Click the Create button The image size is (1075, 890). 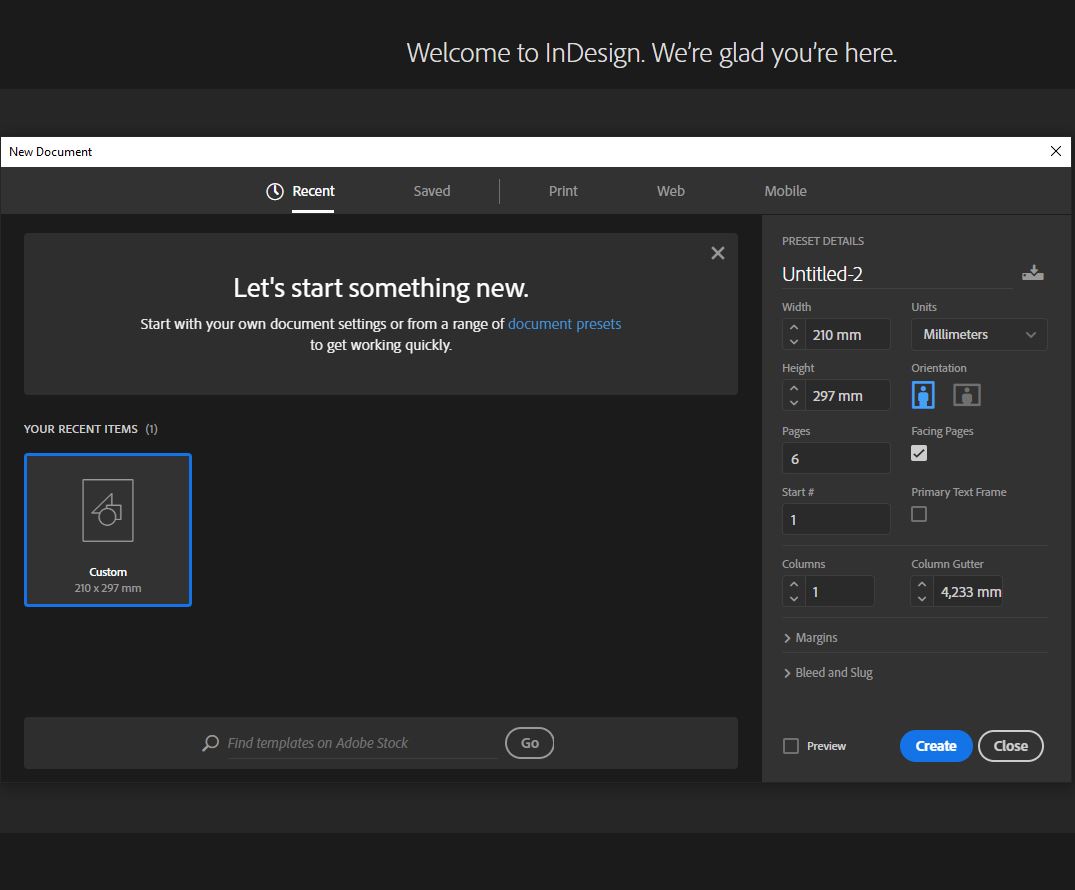click(x=936, y=746)
